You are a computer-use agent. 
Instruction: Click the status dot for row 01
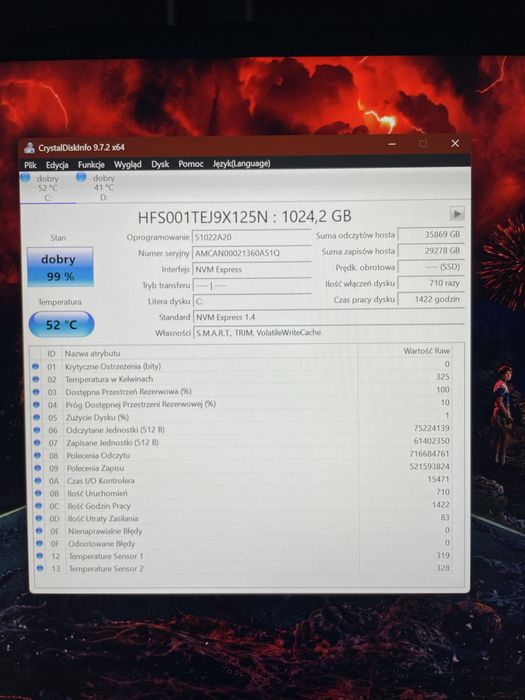[36, 366]
